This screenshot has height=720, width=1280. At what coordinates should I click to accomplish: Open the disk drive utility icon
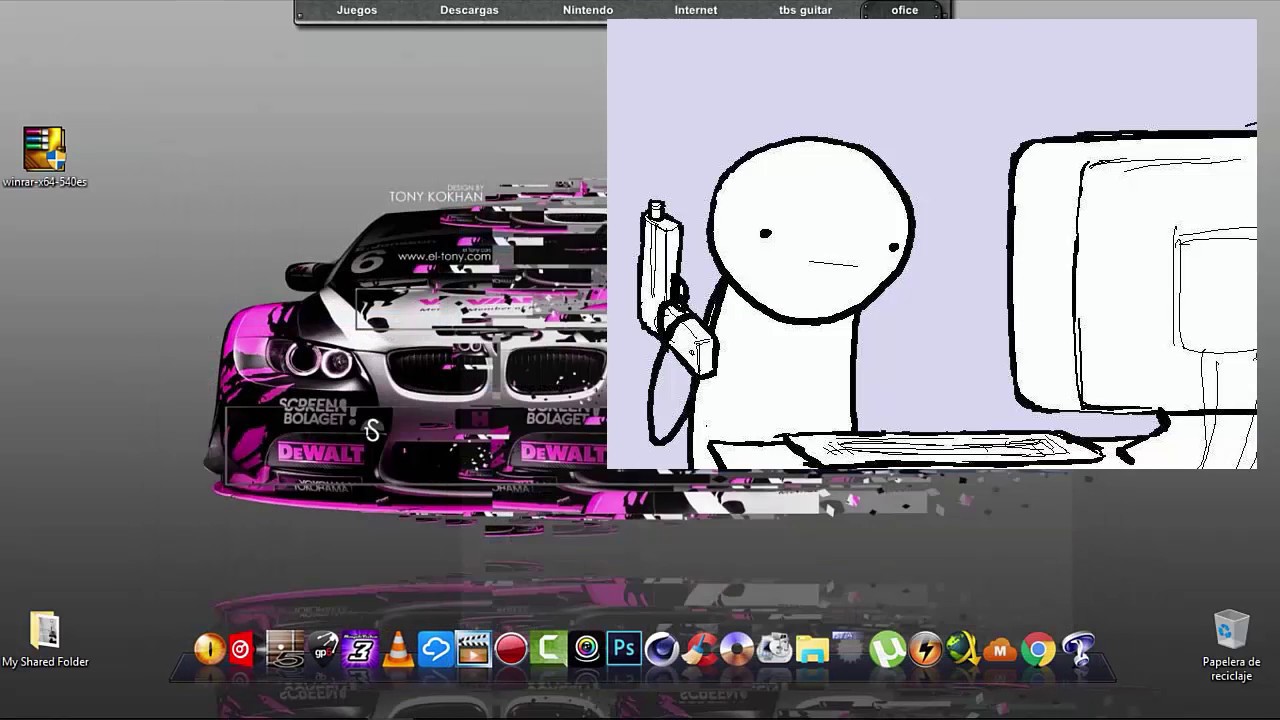[775, 650]
